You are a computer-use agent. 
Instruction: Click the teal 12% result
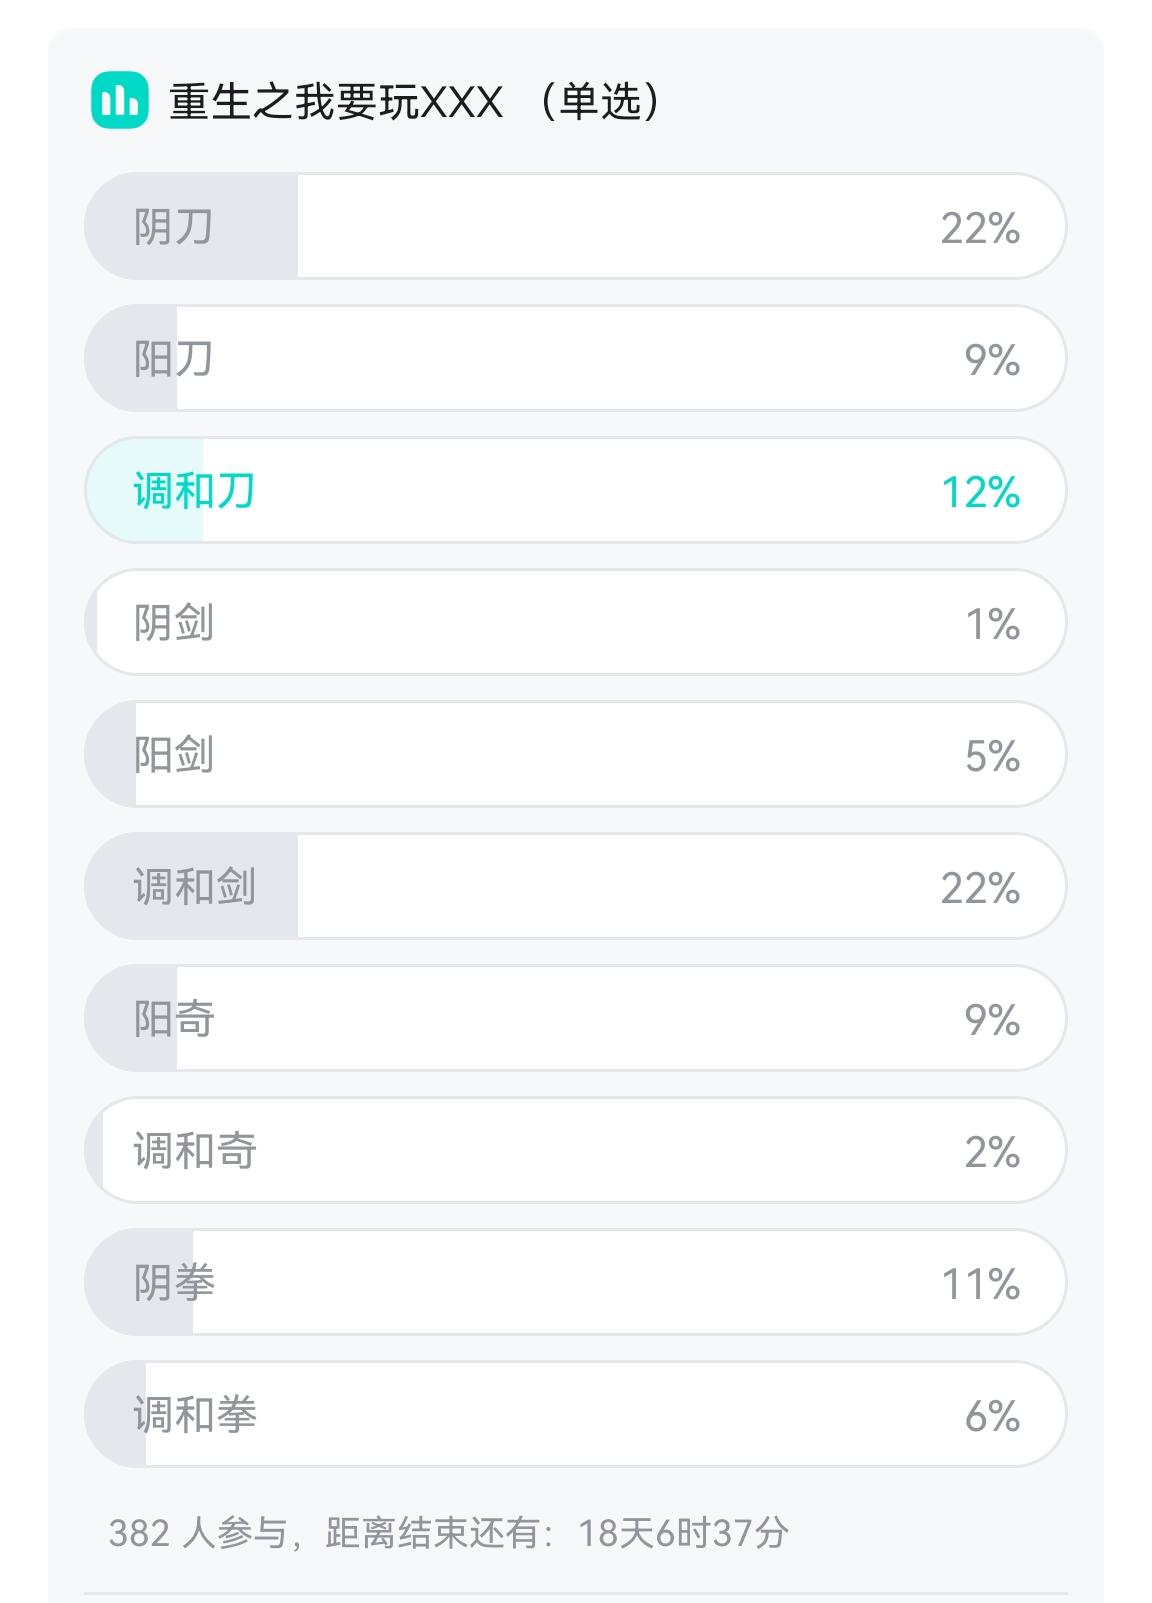point(980,493)
